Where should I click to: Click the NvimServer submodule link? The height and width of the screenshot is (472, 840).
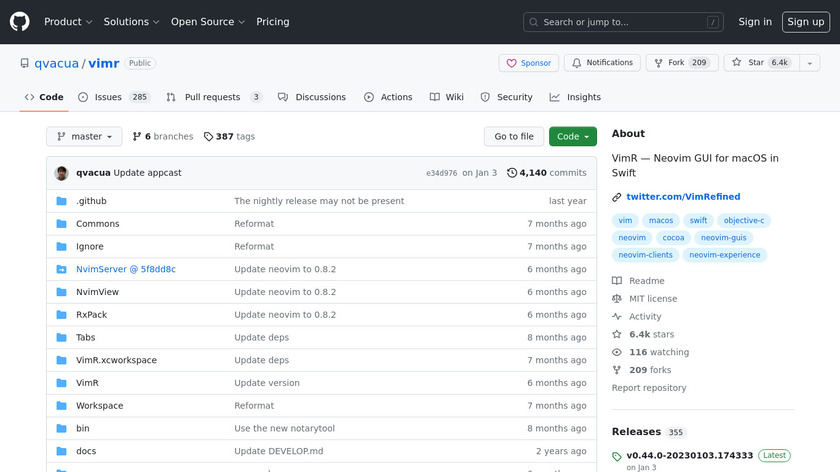(125, 269)
